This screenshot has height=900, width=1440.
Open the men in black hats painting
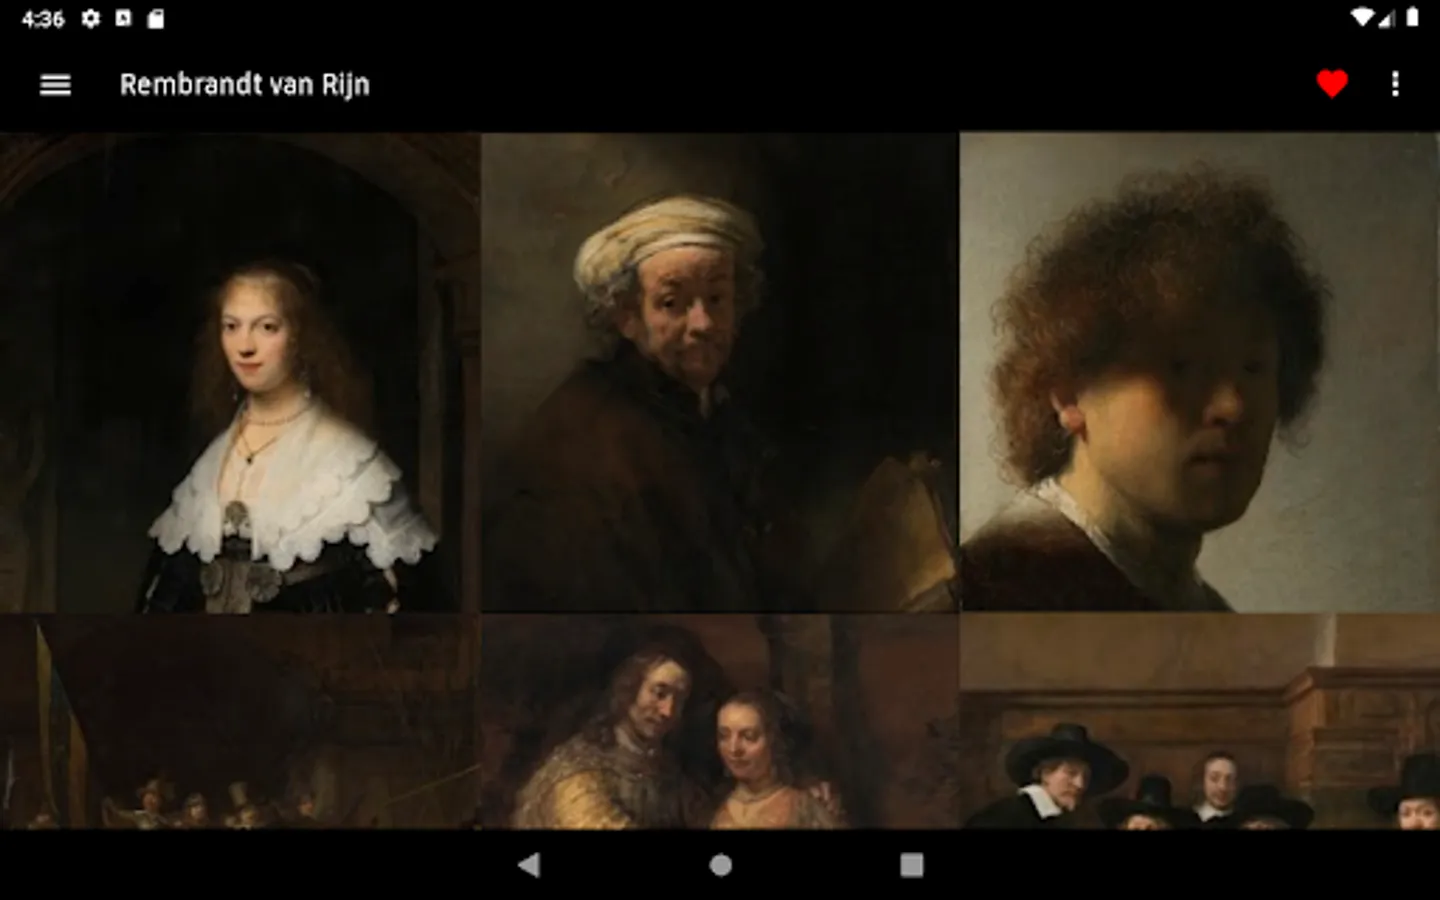point(1200,721)
